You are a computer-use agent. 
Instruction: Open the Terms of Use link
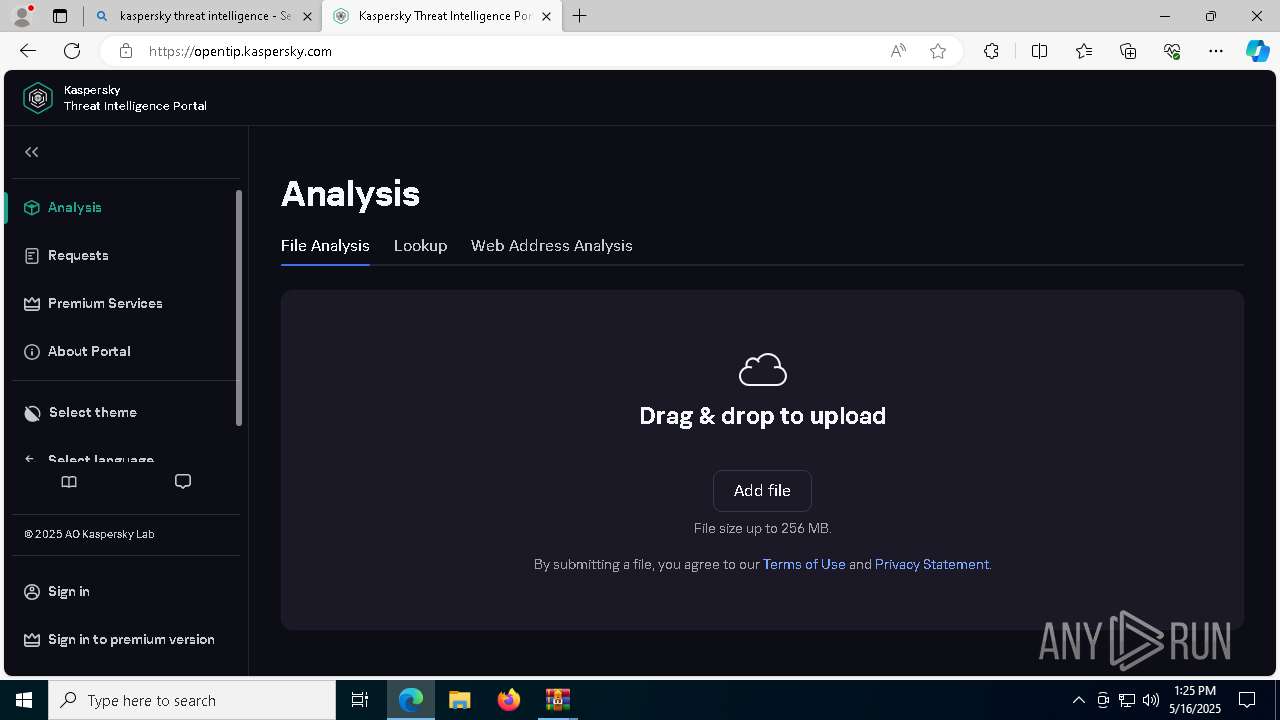click(x=804, y=564)
